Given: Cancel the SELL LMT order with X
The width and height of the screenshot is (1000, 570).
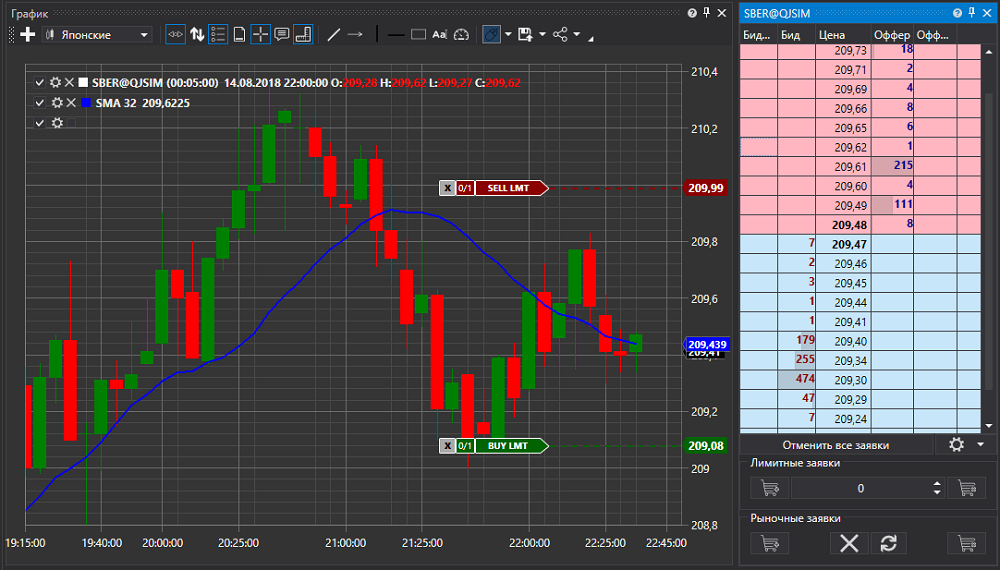Looking at the screenshot, I should click(448, 188).
